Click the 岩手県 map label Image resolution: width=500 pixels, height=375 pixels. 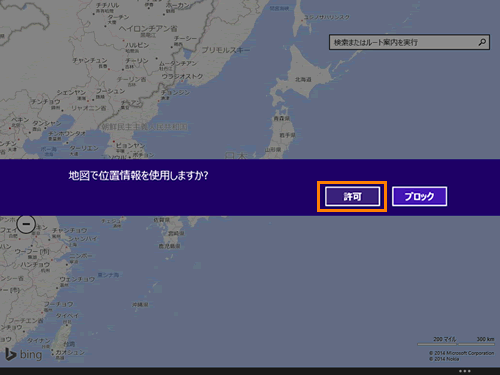point(287,135)
